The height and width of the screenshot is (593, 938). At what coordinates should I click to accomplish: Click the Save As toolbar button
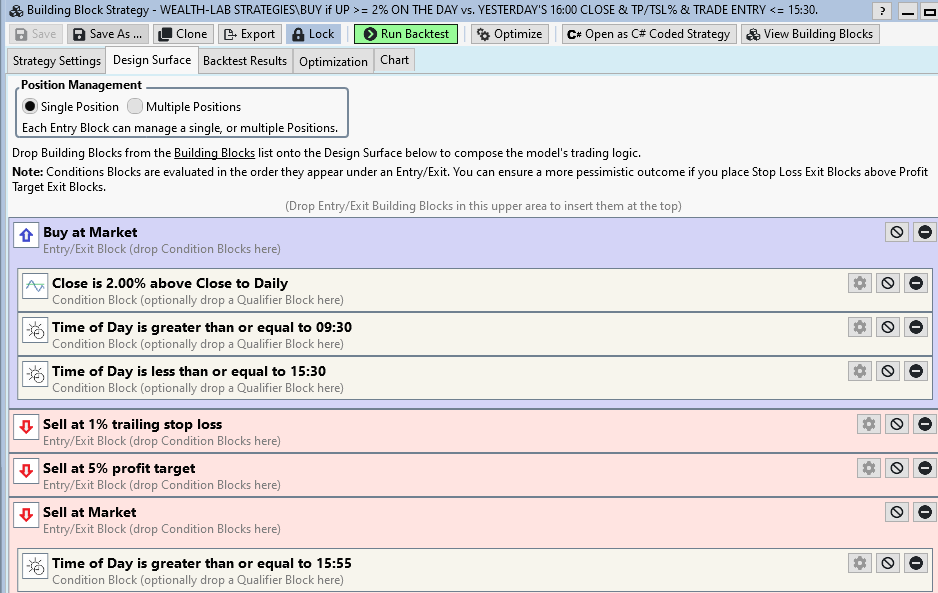pyautogui.click(x=108, y=34)
